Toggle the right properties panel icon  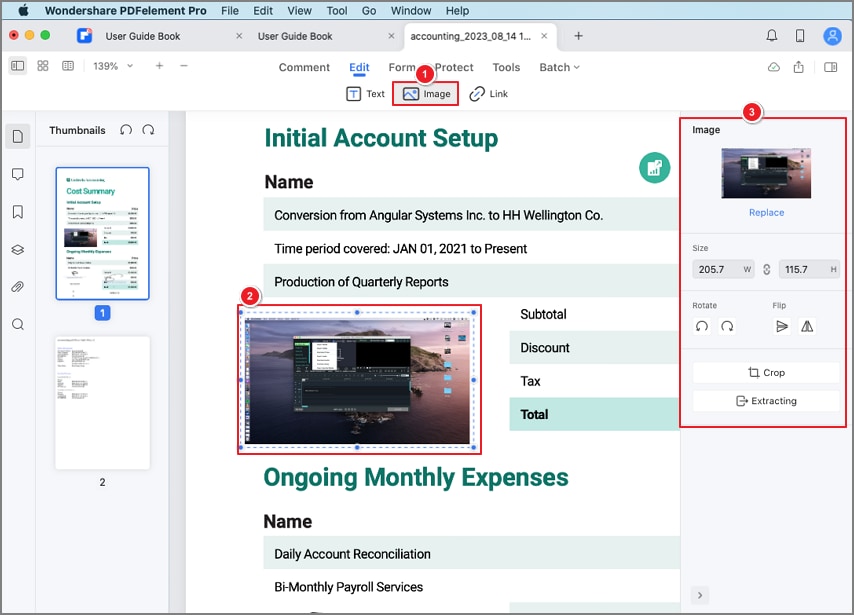(x=830, y=67)
